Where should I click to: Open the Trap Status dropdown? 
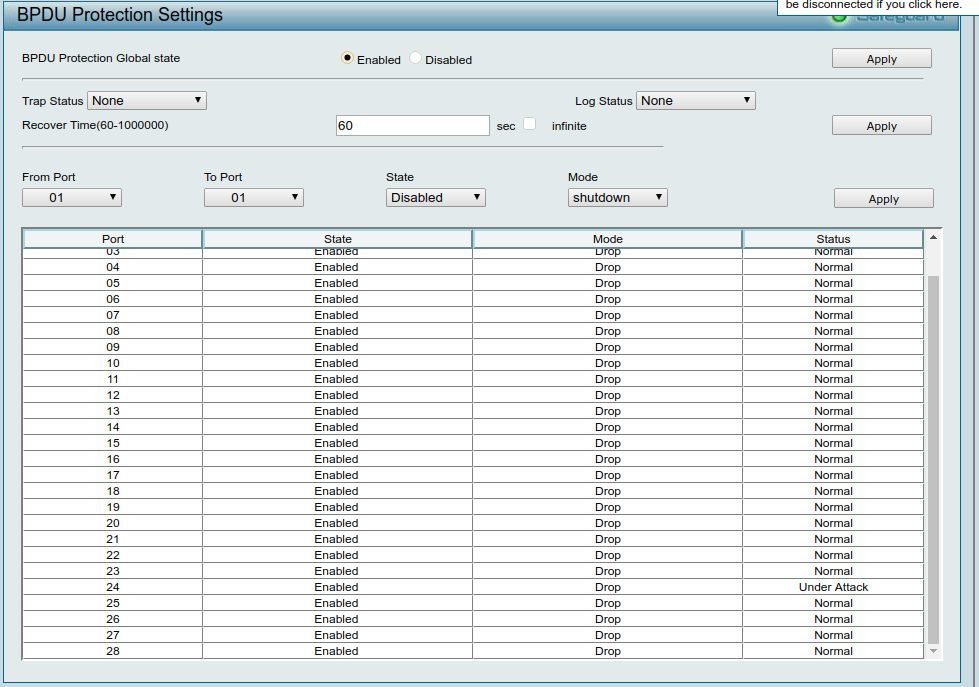(x=147, y=101)
